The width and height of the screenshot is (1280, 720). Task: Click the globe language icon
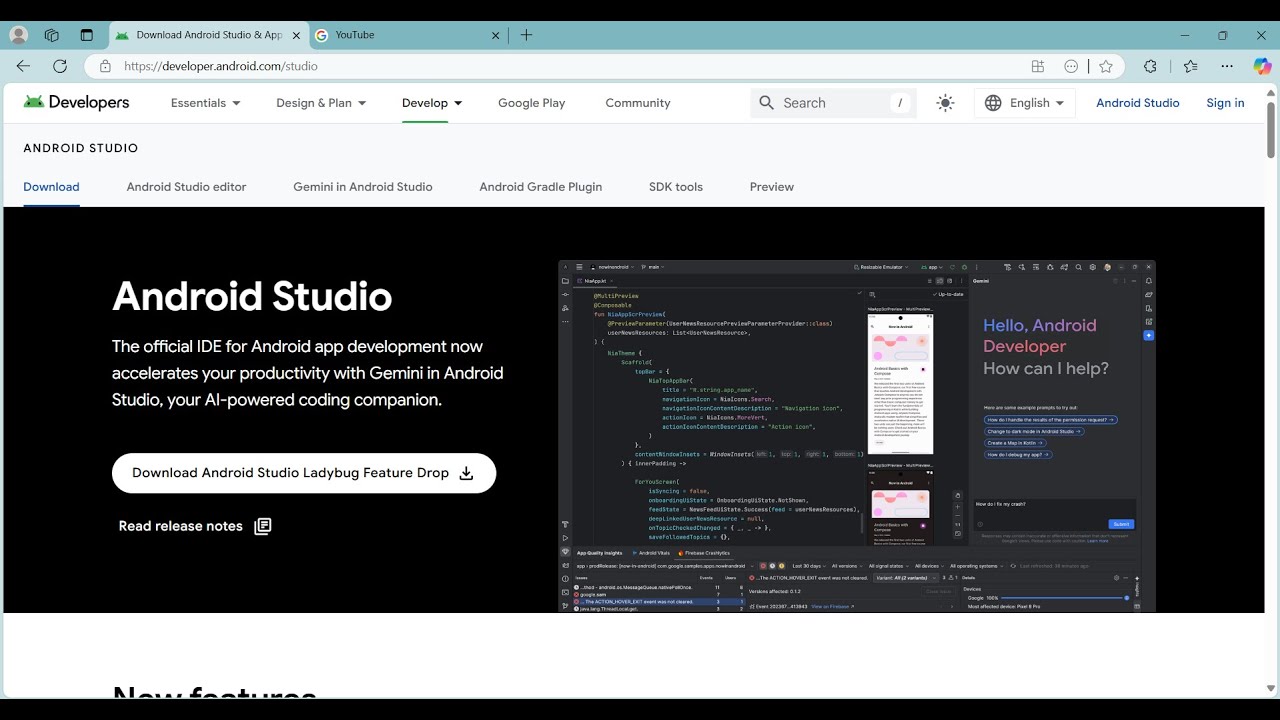[x=993, y=103]
